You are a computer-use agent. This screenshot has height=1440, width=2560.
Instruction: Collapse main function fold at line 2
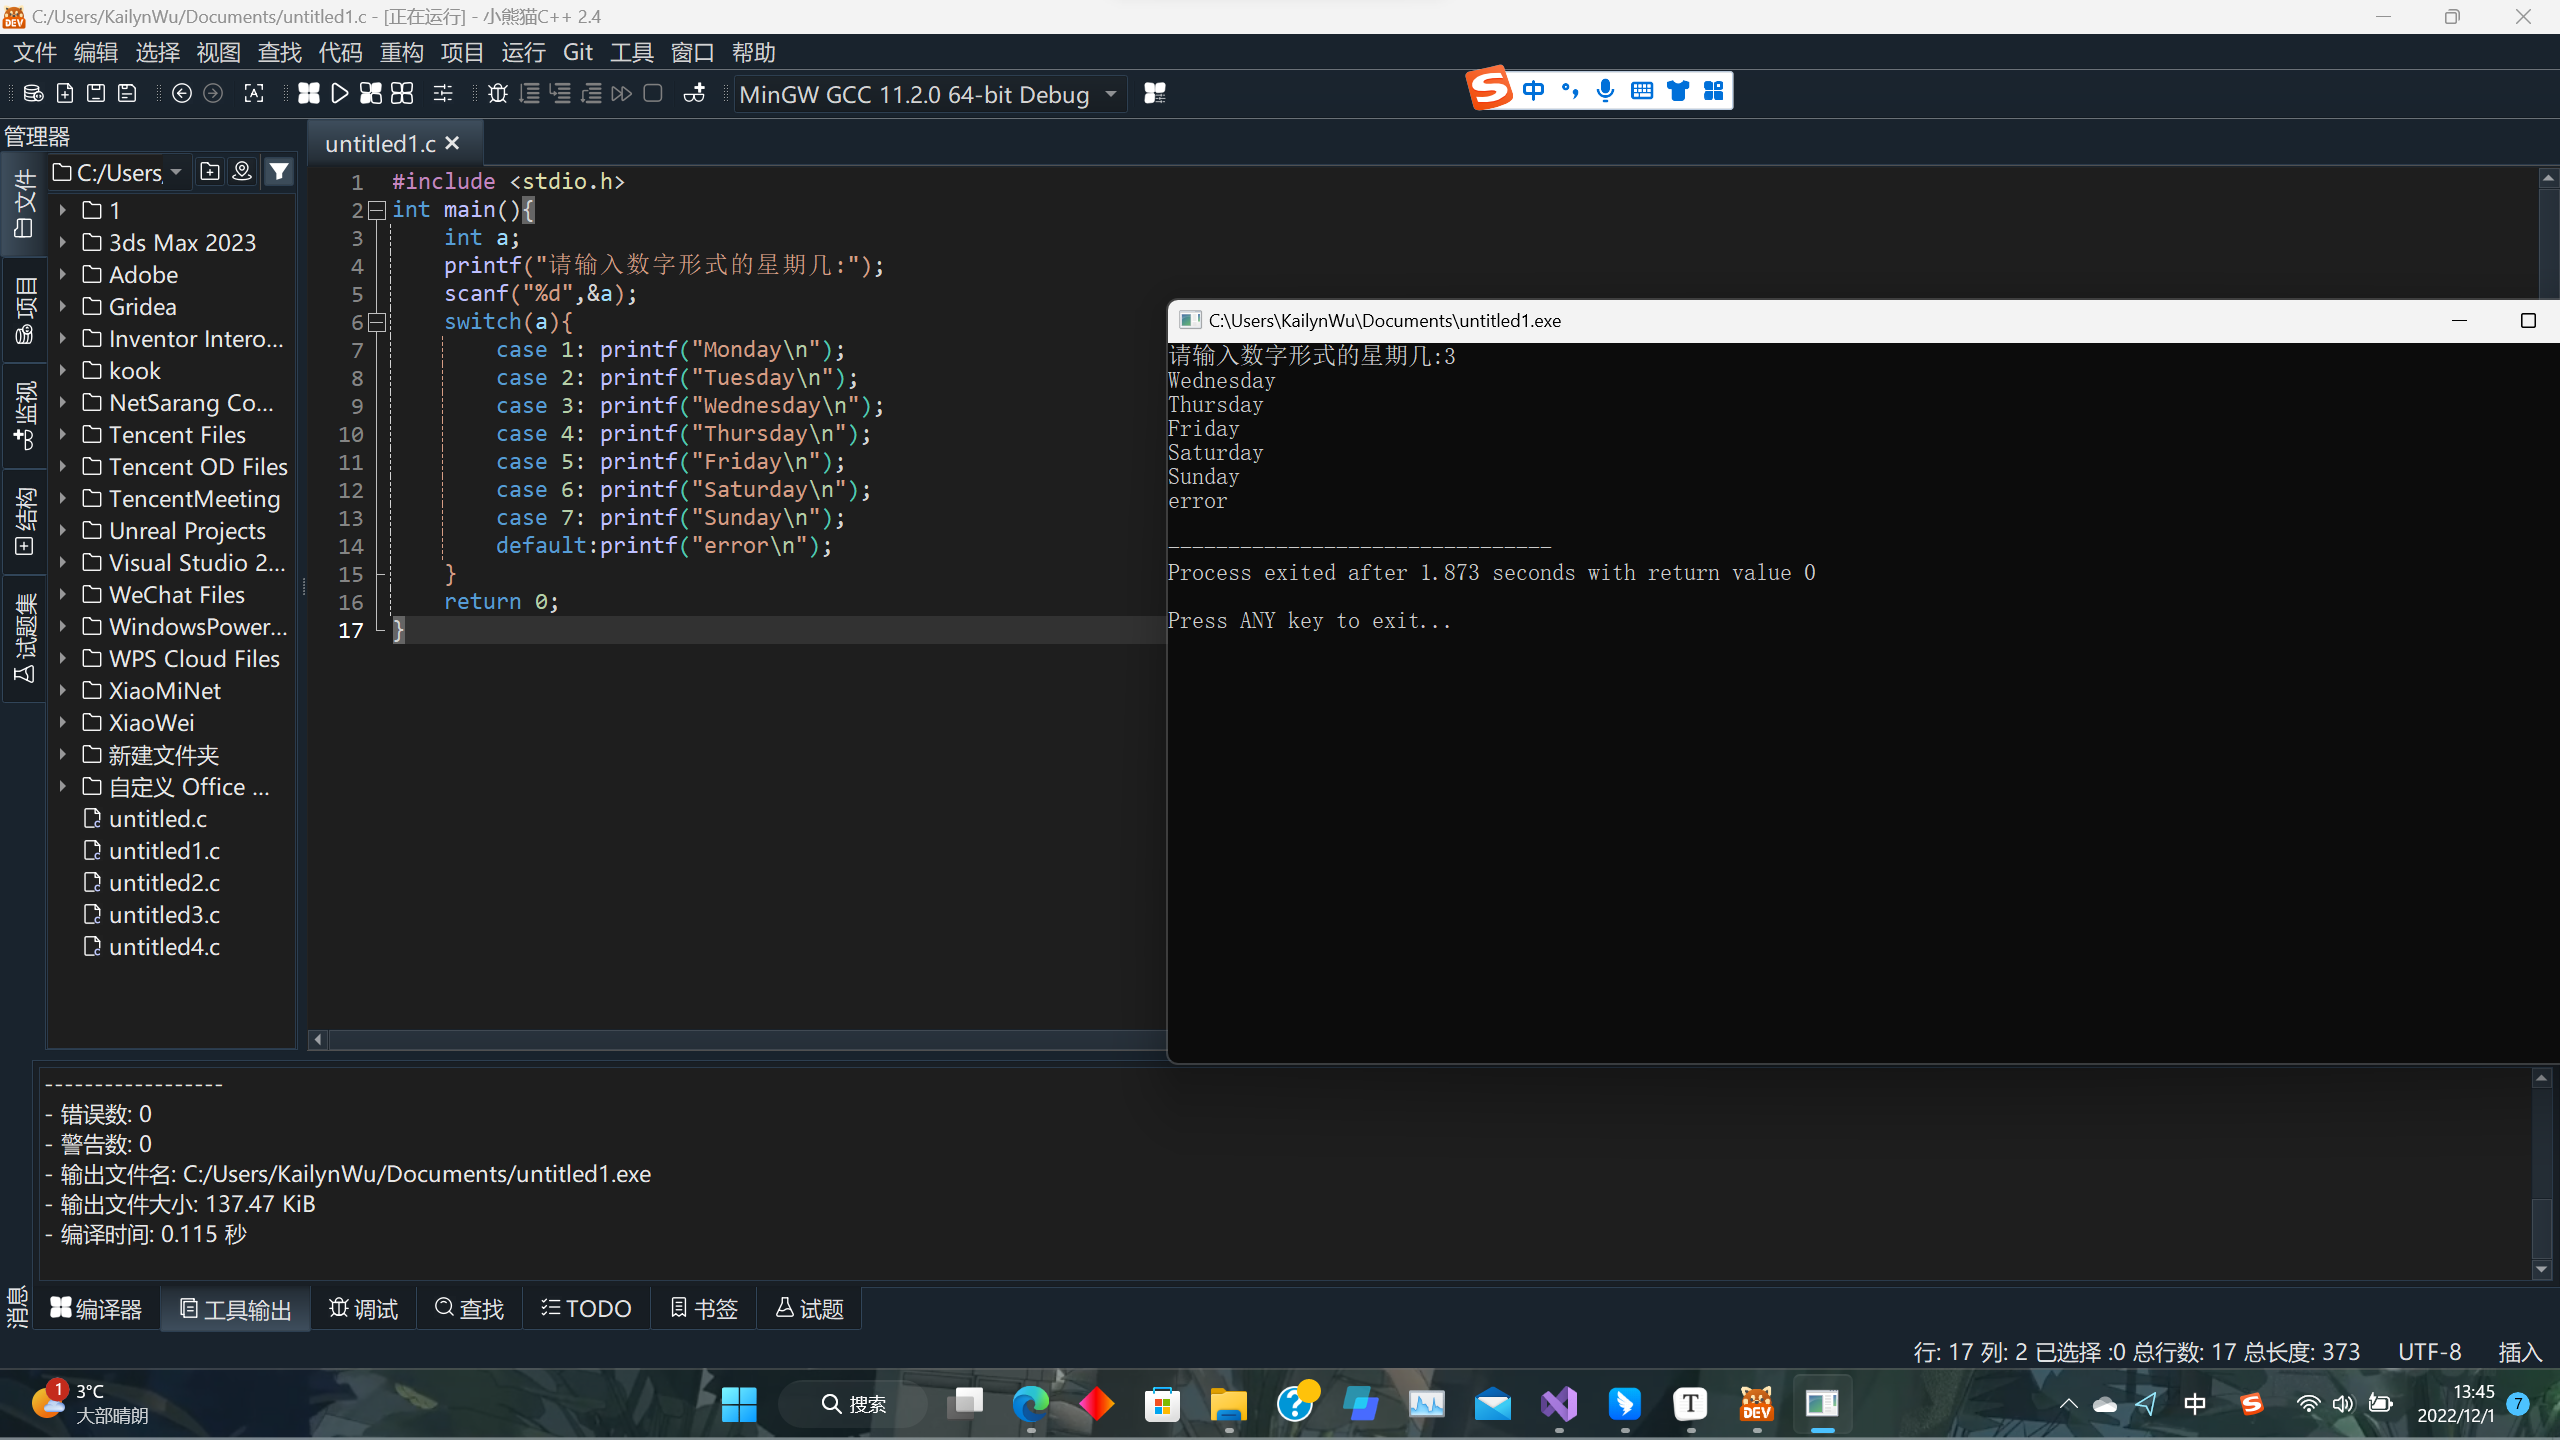click(x=377, y=210)
